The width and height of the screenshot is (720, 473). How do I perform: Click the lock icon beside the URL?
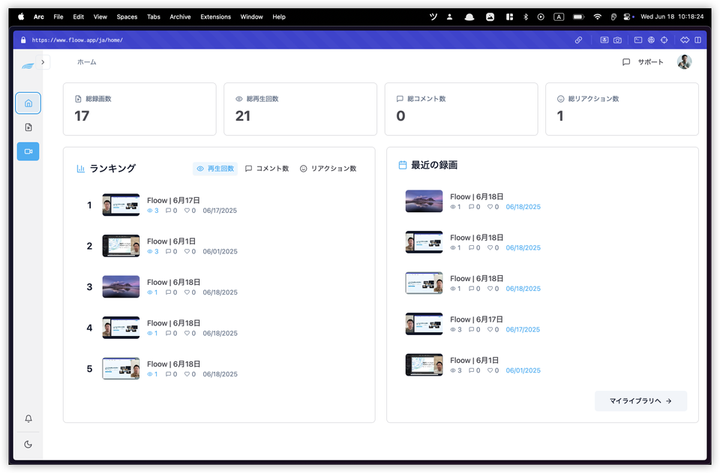(23, 40)
